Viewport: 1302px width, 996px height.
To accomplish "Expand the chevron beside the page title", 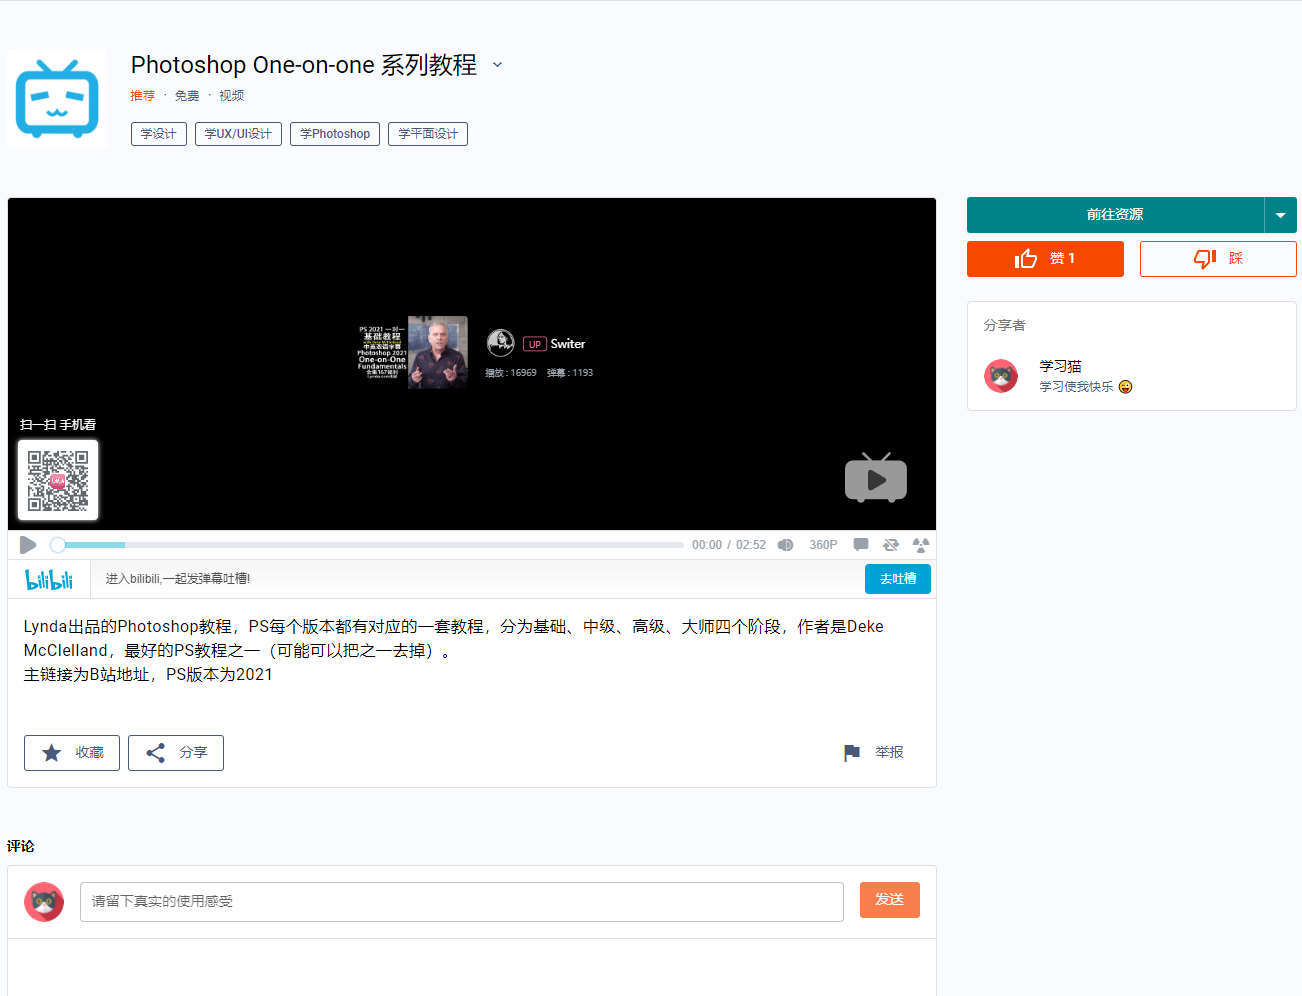I will click(497, 65).
